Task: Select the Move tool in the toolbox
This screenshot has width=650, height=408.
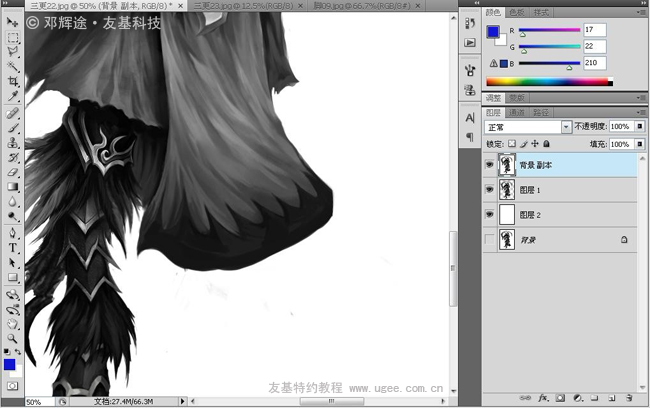Action: pos(13,21)
